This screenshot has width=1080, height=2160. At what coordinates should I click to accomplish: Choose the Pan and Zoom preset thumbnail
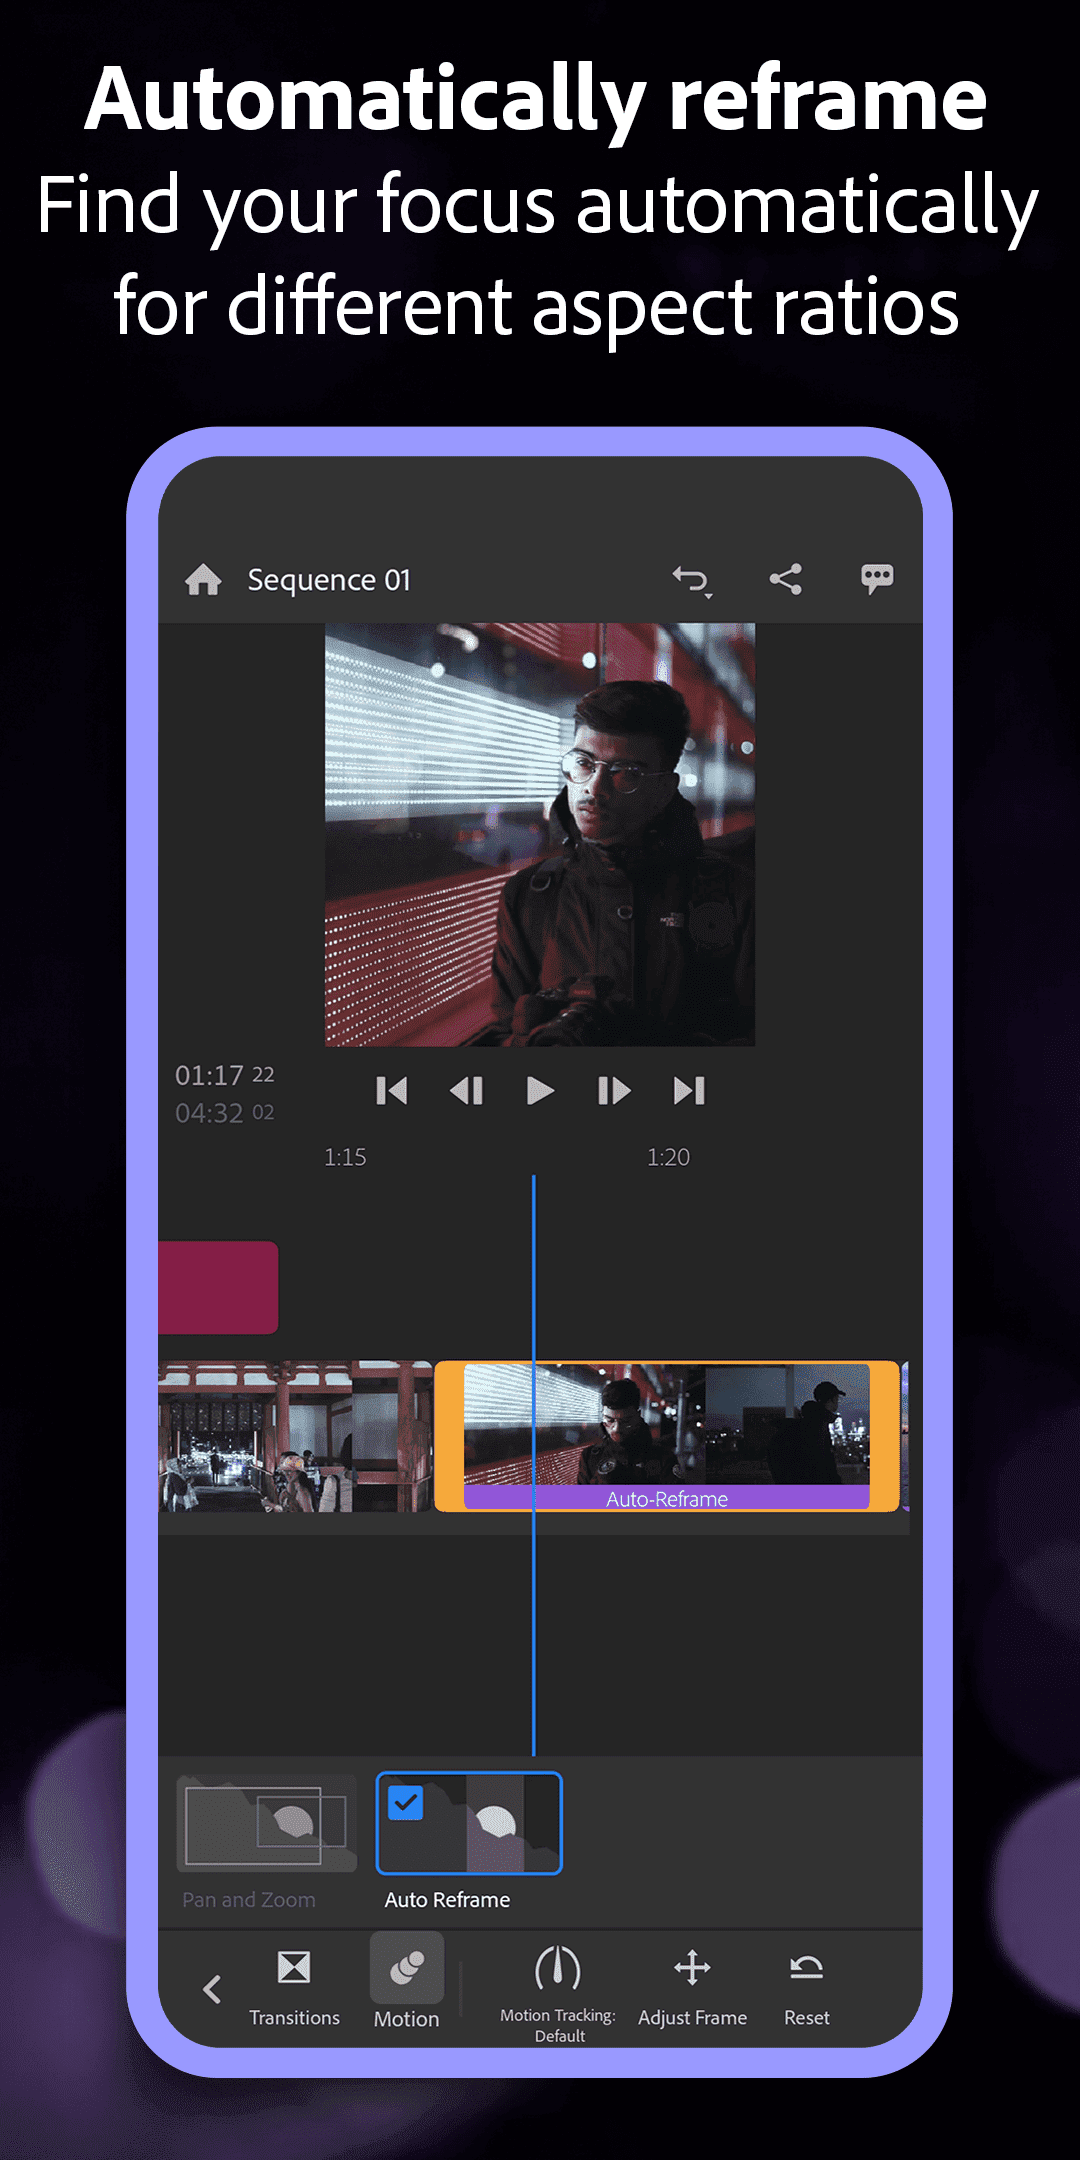click(267, 1823)
